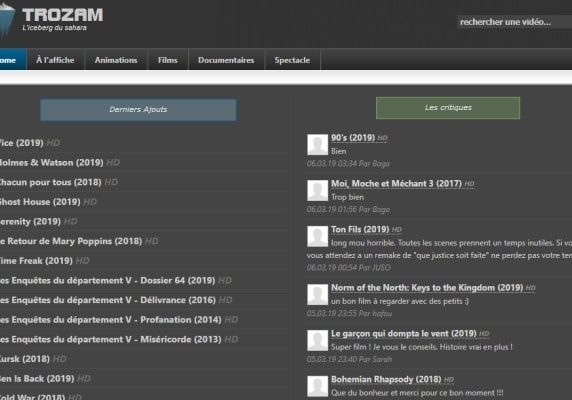Open Moi, Moche et Méchant 3 (2017) review title
The width and height of the screenshot is (572, 400).
click(396, 184)
